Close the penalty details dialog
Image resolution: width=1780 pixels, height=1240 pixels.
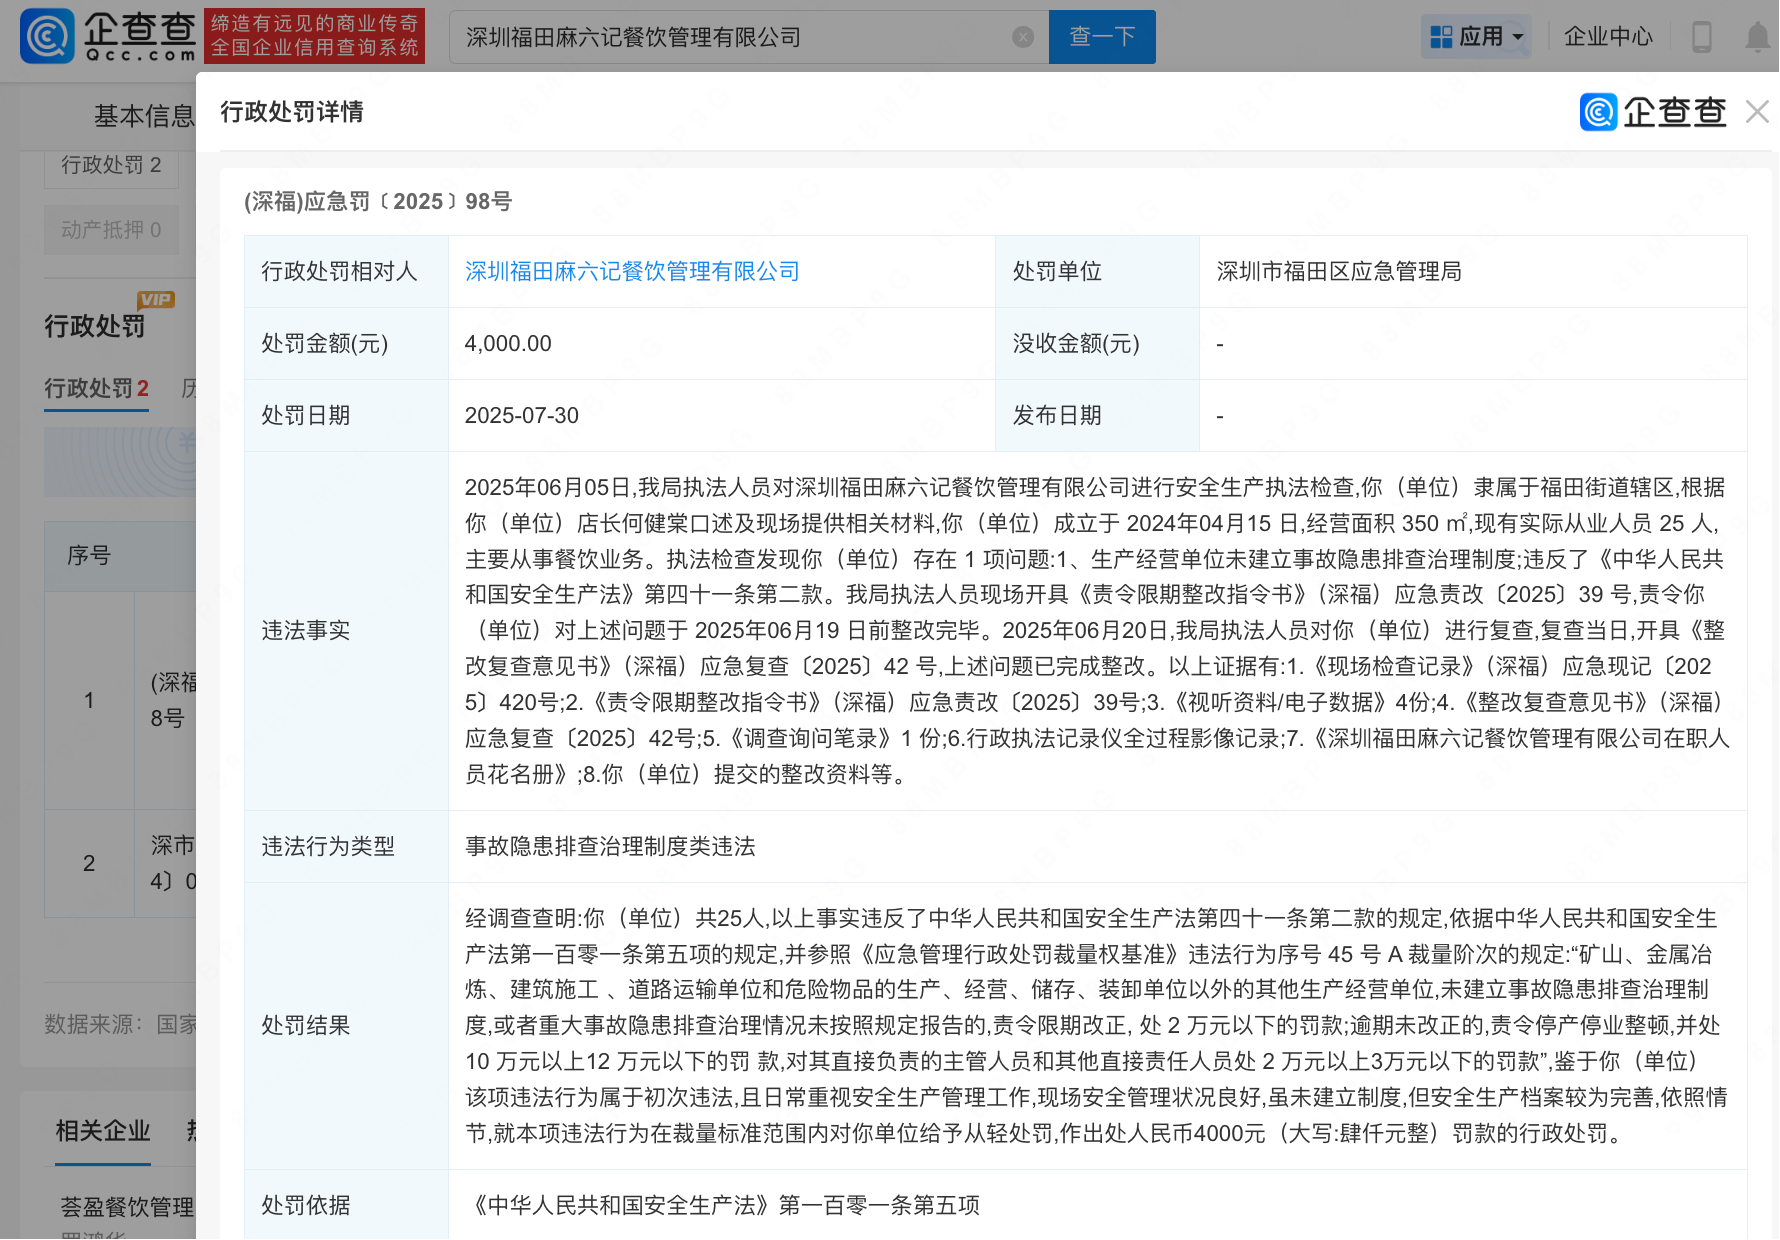(1757, 111)
